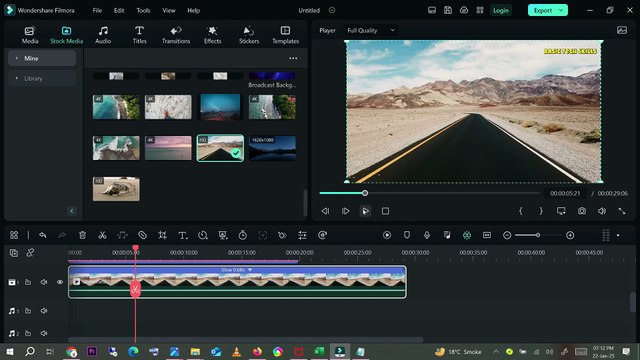This screenshot has height=360, width=640.
Task: Open the Media tab
Action: pos(30,35)
